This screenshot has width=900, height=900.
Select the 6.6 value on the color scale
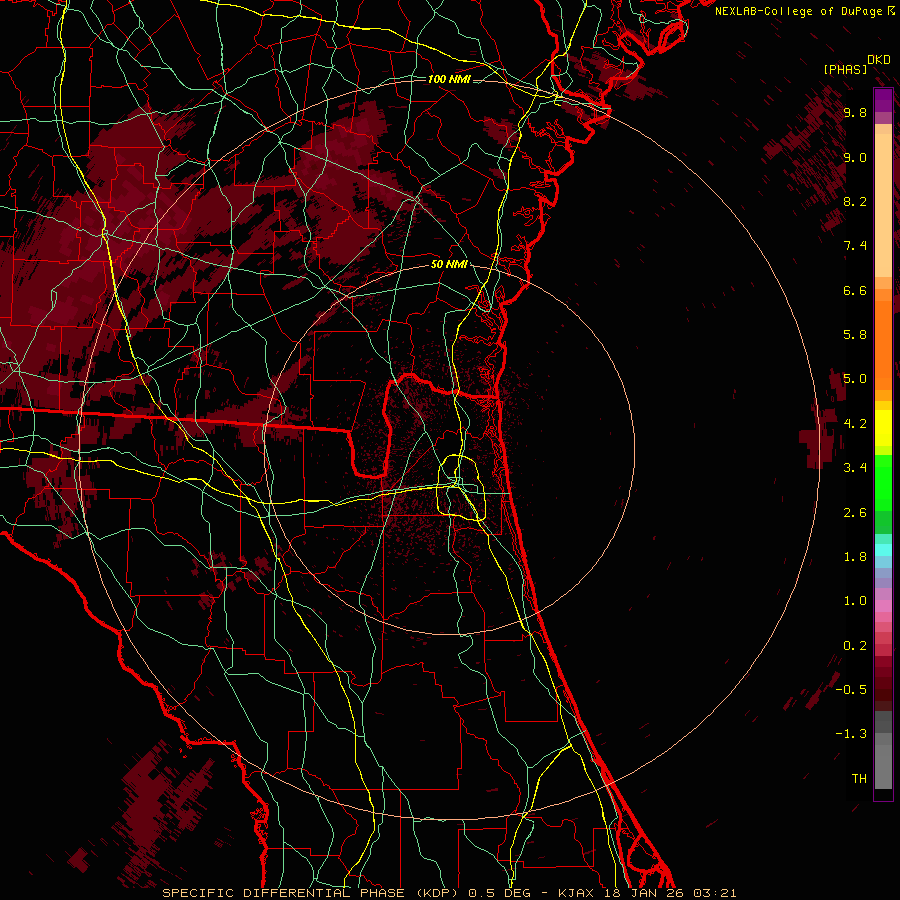tap(855, 290)
